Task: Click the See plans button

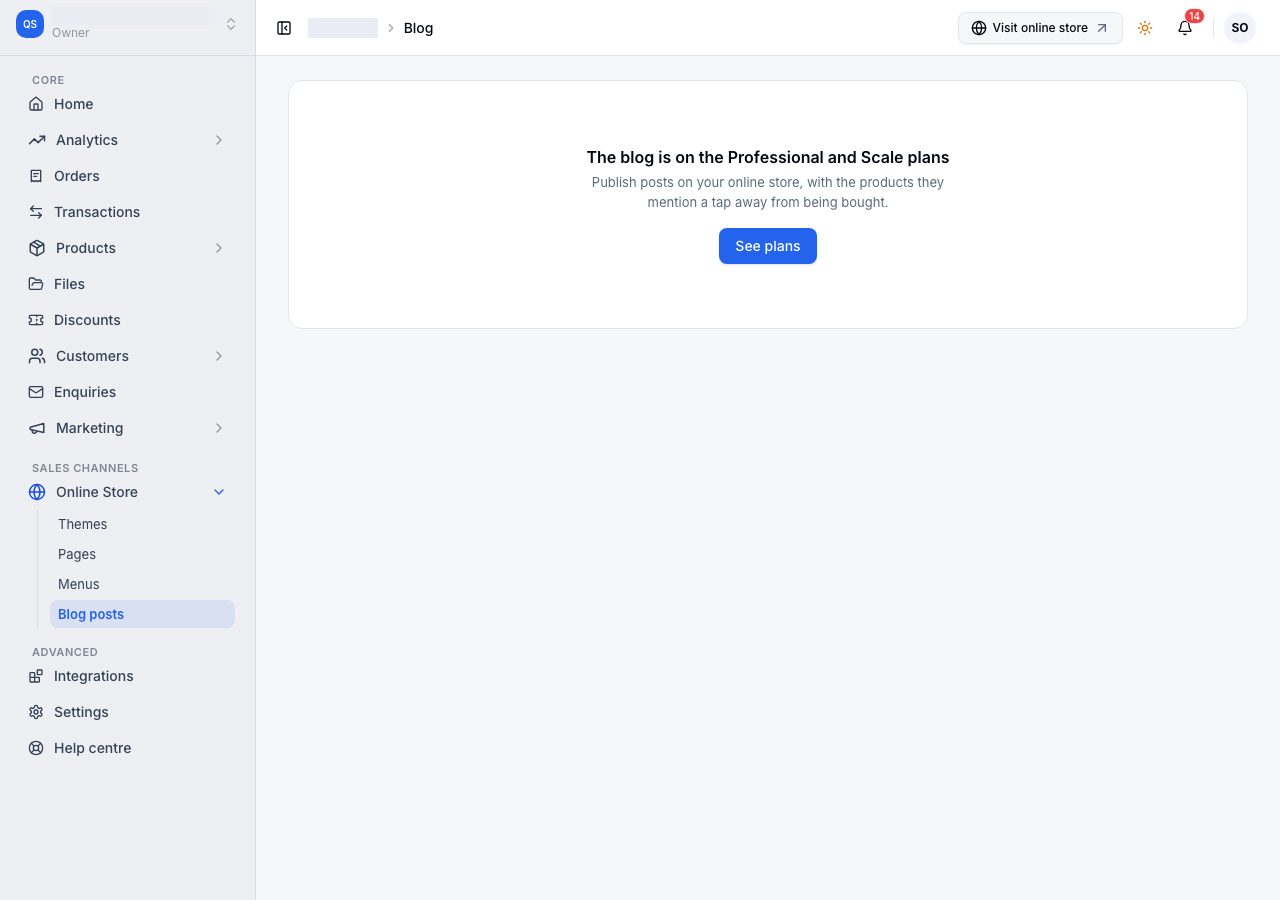Action: point(768,246)
